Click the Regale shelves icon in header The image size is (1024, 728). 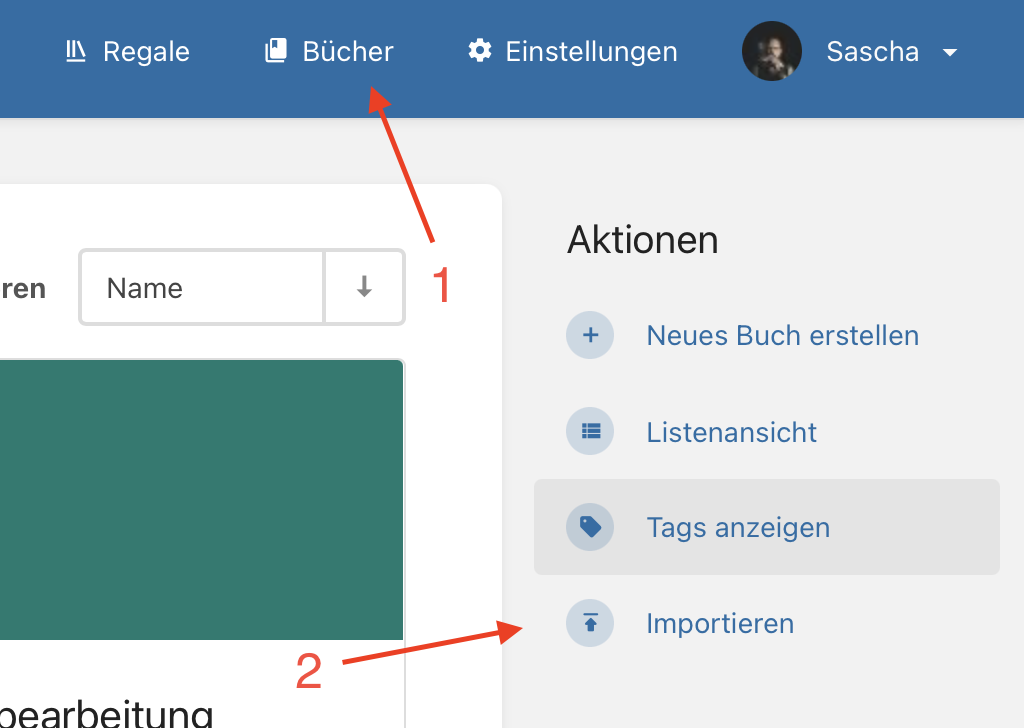click(x=76, y=51)
